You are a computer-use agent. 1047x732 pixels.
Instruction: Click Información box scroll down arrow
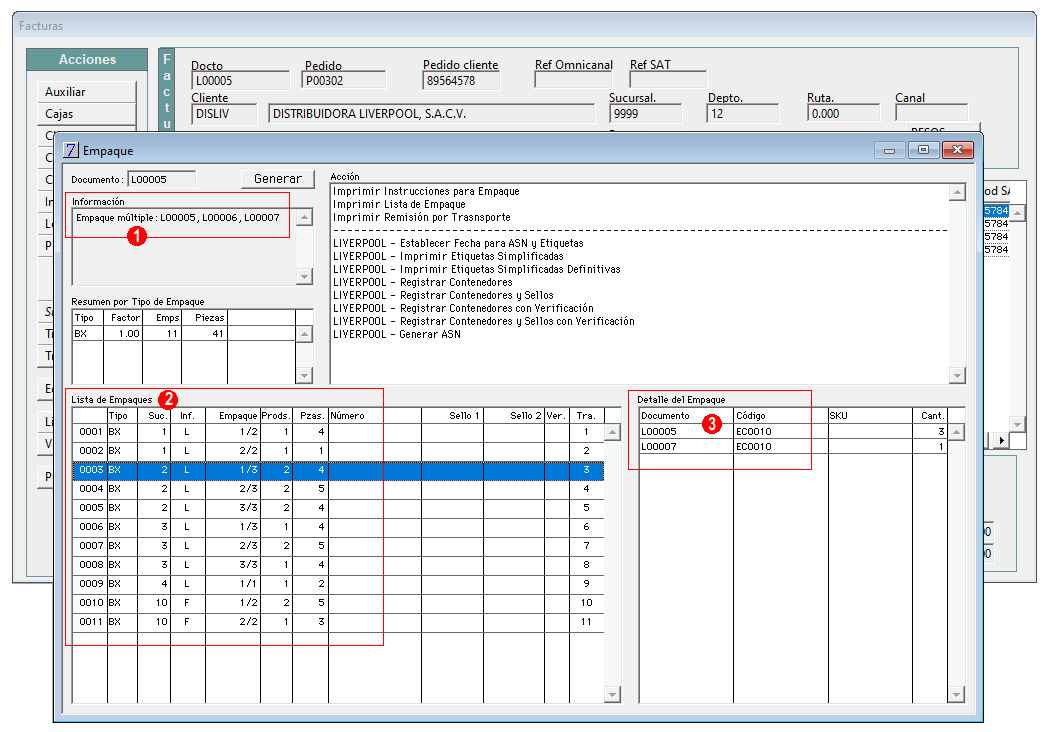pos(304,277)
